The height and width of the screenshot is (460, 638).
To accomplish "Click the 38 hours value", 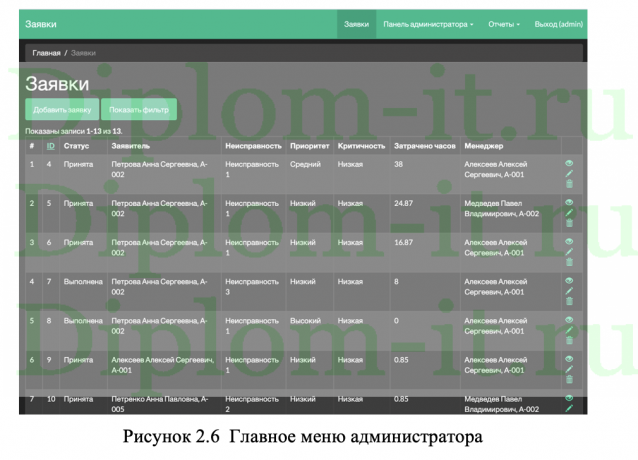I will [398, 164].
